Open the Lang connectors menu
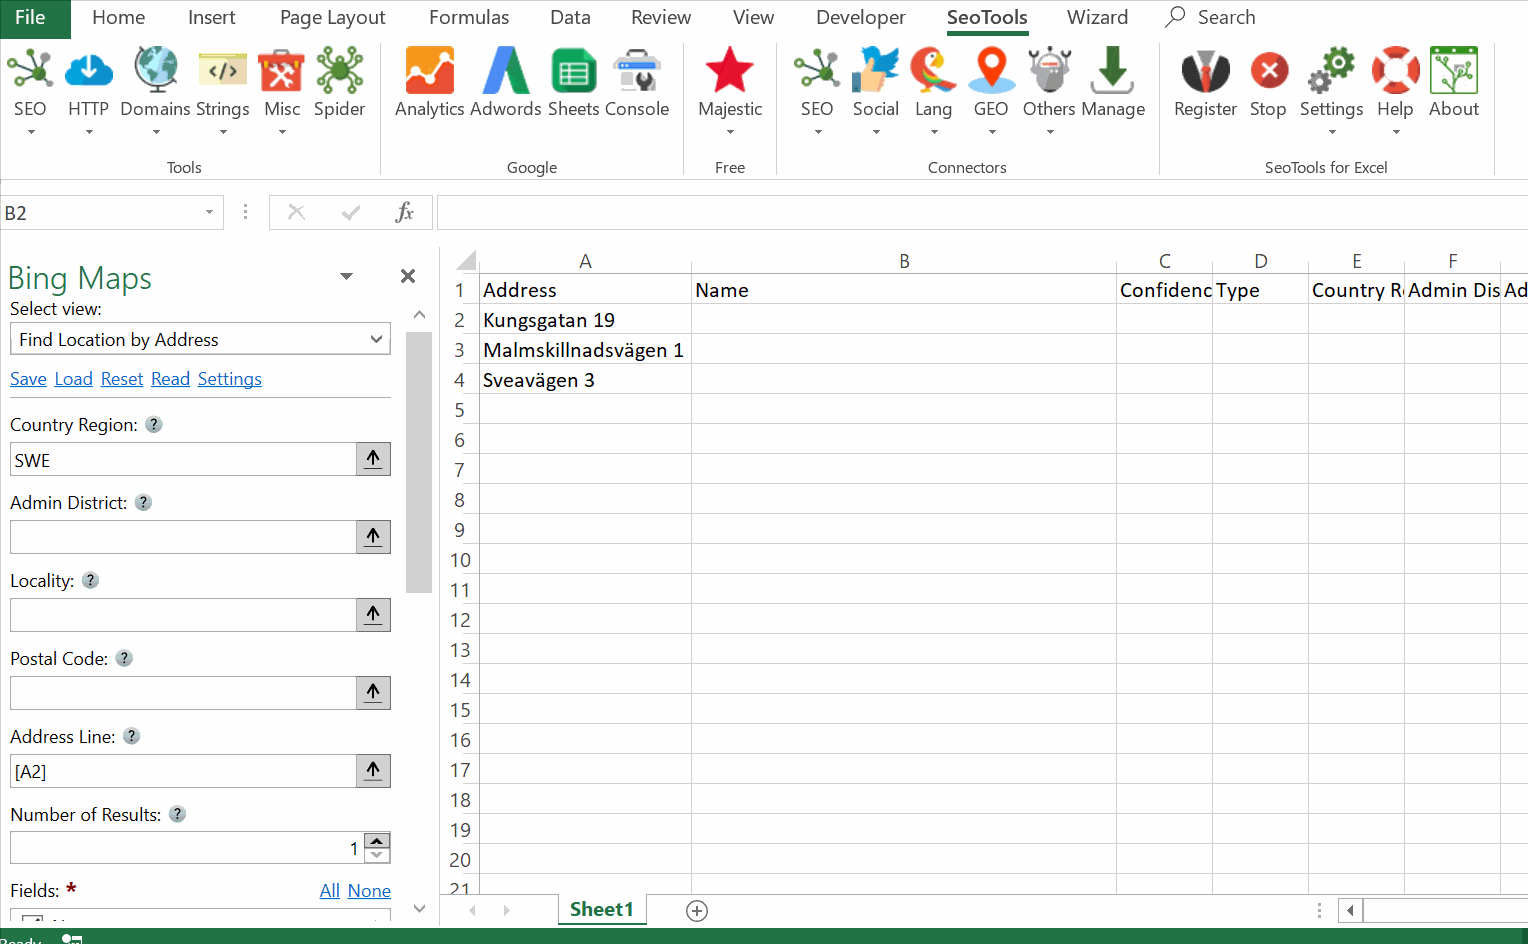Screen dimensions: 1528x944 tap(933, 90)
